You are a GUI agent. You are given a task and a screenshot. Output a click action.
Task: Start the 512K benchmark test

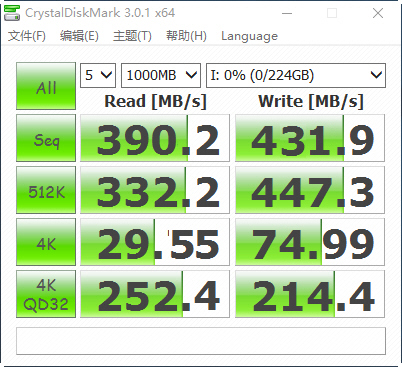coord(46,190)
